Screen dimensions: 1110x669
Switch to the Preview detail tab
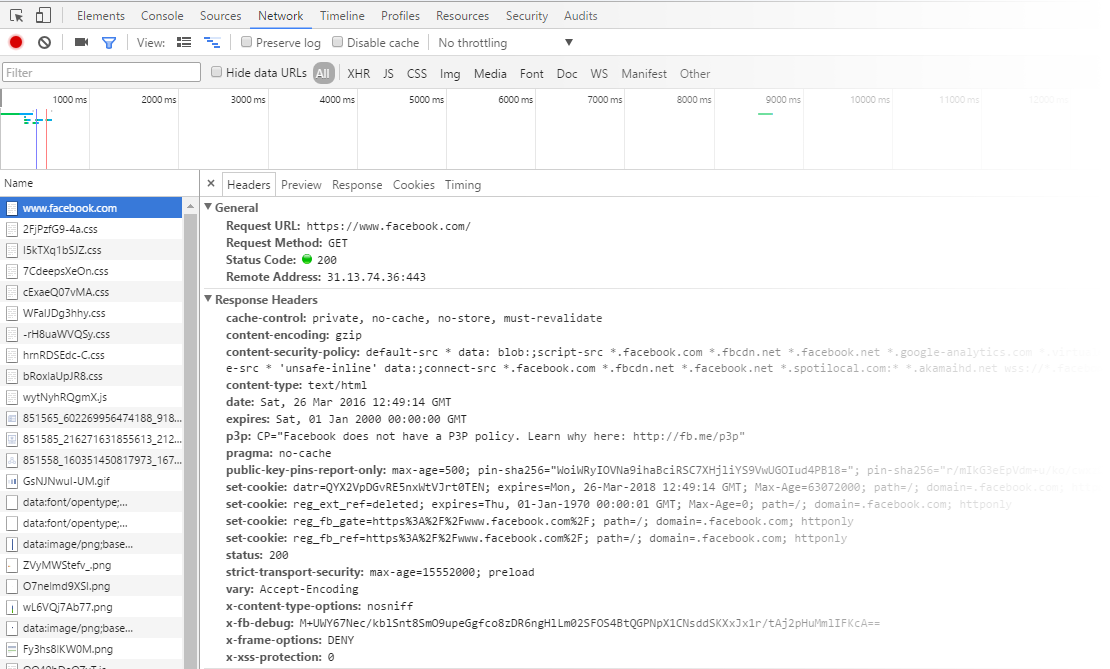tap(301, 185)
